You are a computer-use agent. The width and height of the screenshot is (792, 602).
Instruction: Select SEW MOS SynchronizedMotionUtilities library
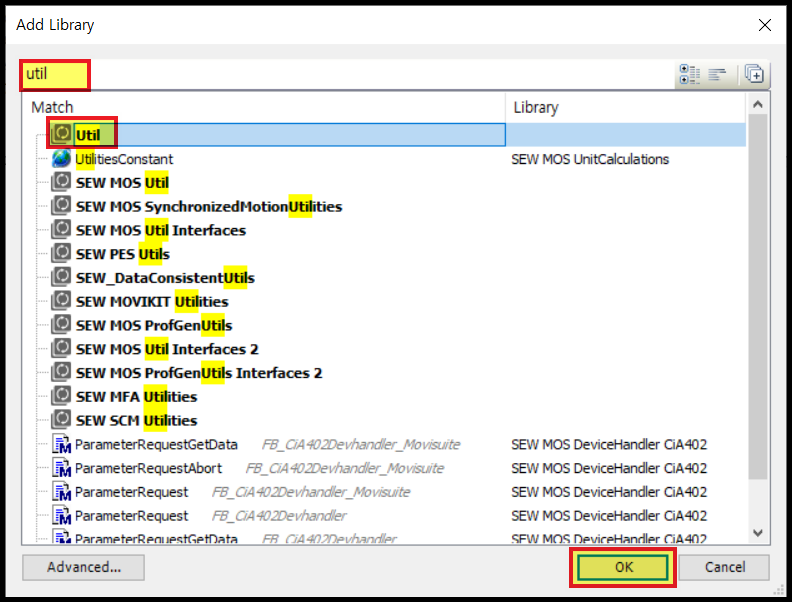[x=209, y=207]
